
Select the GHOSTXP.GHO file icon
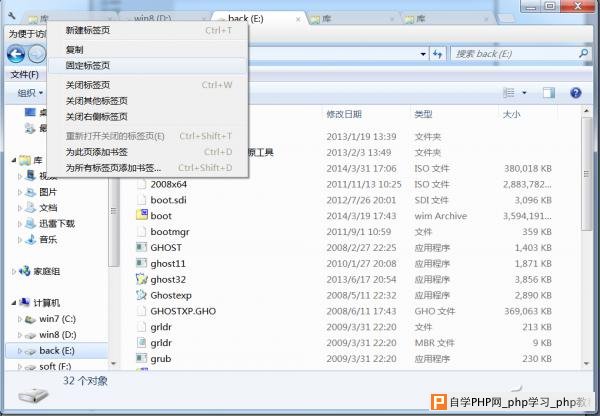click(x=142, y=311)
